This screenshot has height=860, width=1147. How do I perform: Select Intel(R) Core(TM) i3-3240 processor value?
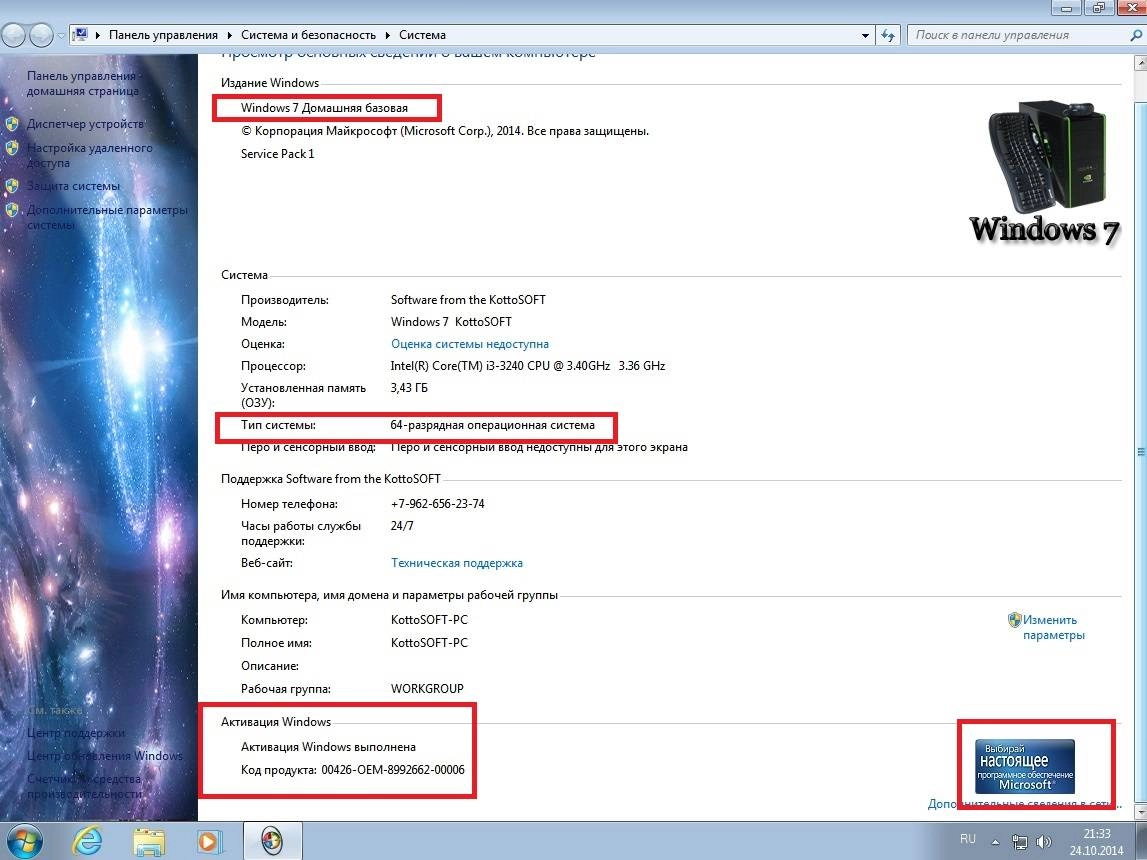pos(527,366)
